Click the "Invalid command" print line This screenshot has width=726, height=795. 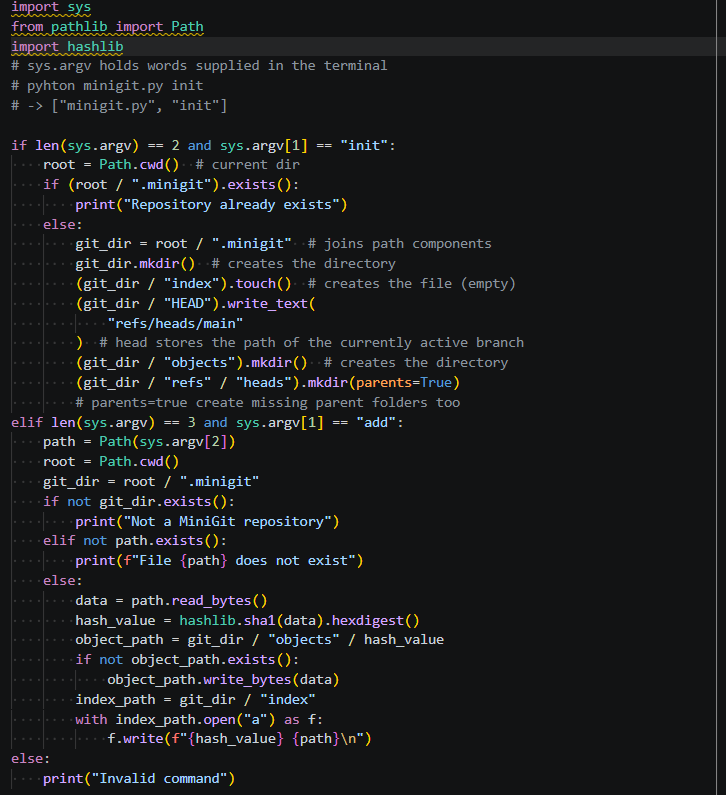(x=139, y=779)
